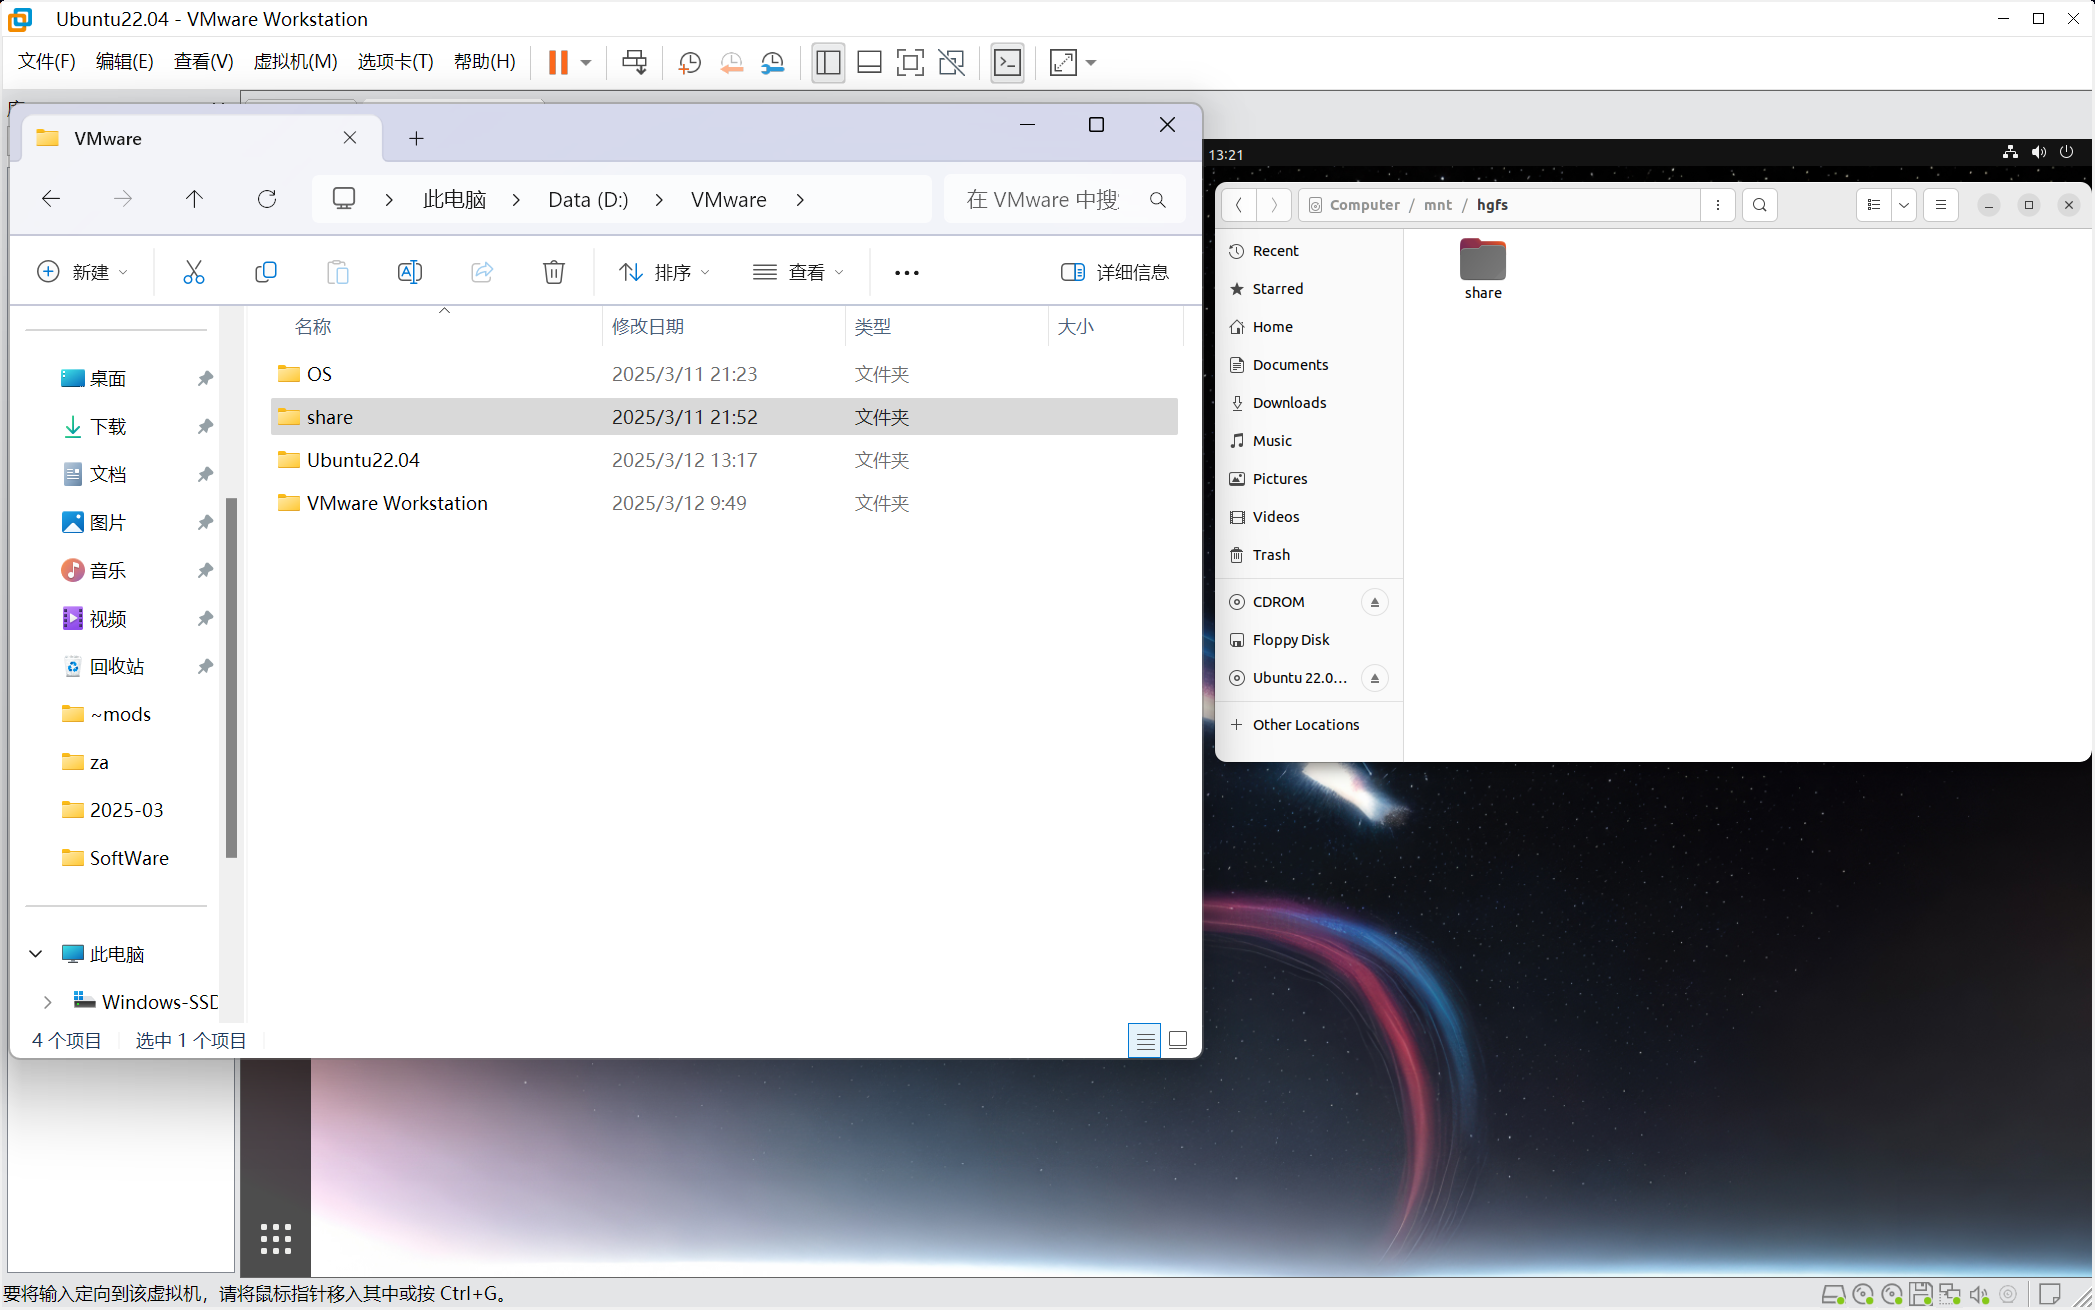Open the view options dropdown in Ubuntu Files

click(x=1904, y=205)
